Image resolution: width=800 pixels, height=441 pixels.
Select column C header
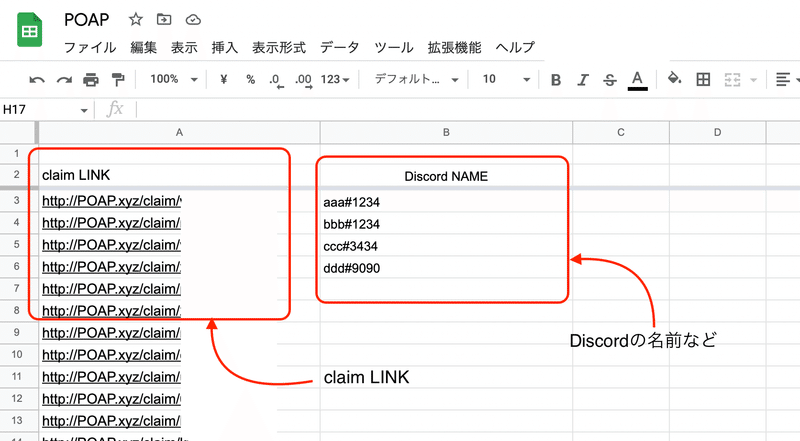click(621, 133)
